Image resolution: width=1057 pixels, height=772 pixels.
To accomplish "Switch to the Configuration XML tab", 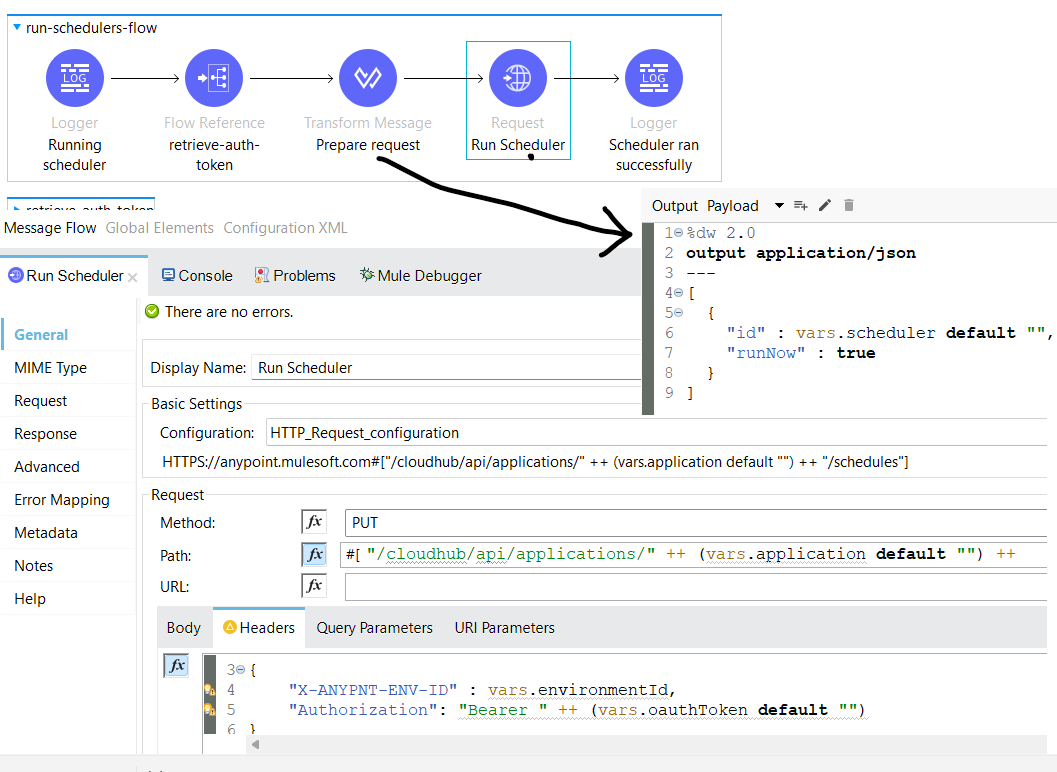I will [285, 227].
